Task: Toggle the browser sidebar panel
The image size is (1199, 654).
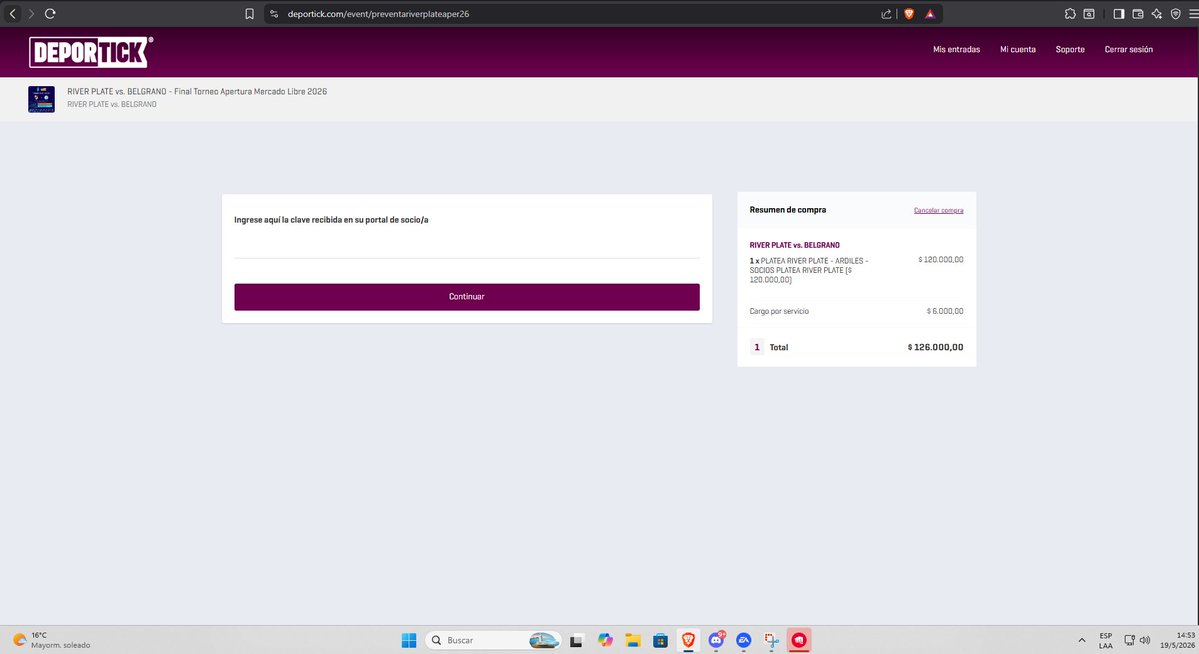Action: pyautogui.click(x=1119, y=14)
